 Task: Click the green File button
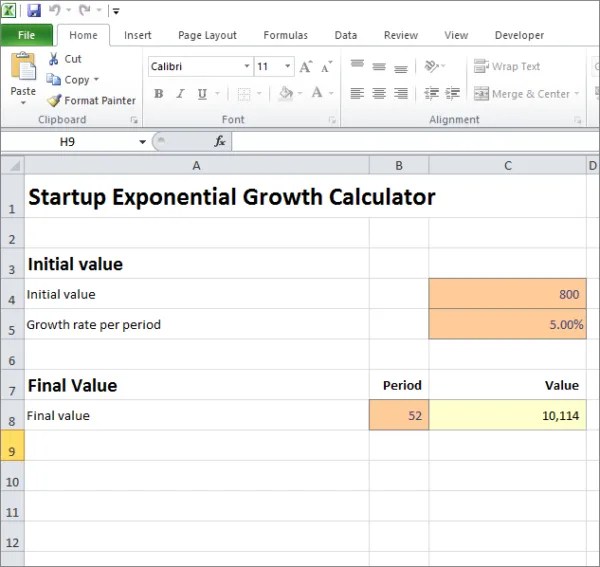tap(26, 35)
